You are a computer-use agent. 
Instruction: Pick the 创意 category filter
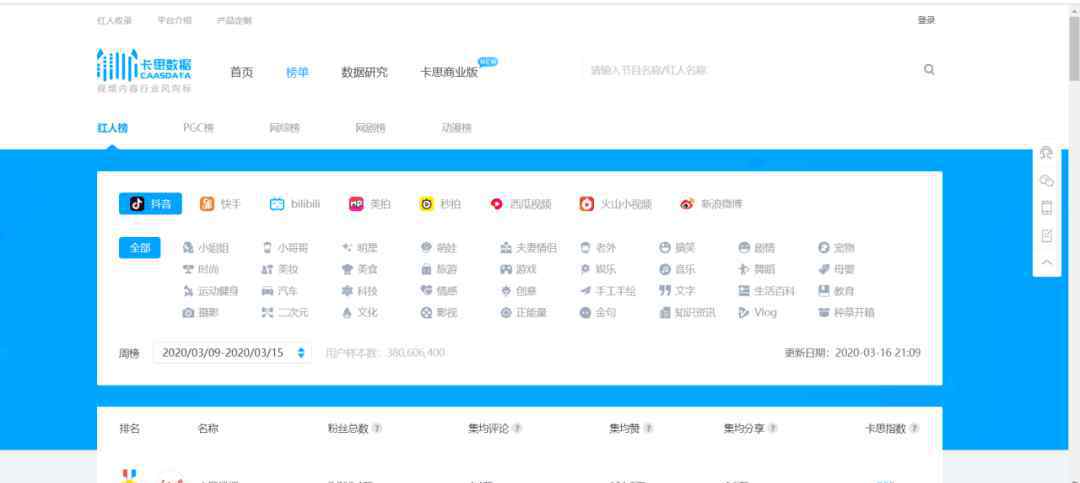518,291
